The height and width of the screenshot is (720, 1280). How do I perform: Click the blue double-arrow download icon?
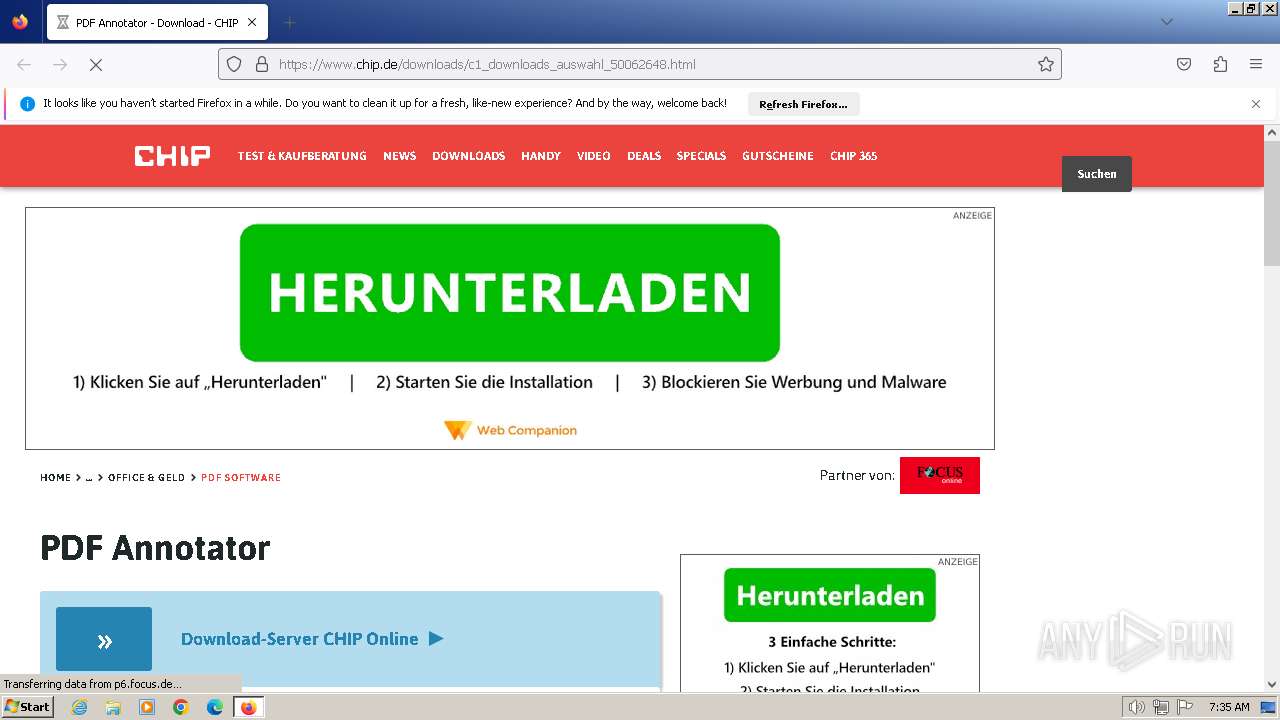pos(104,639)
